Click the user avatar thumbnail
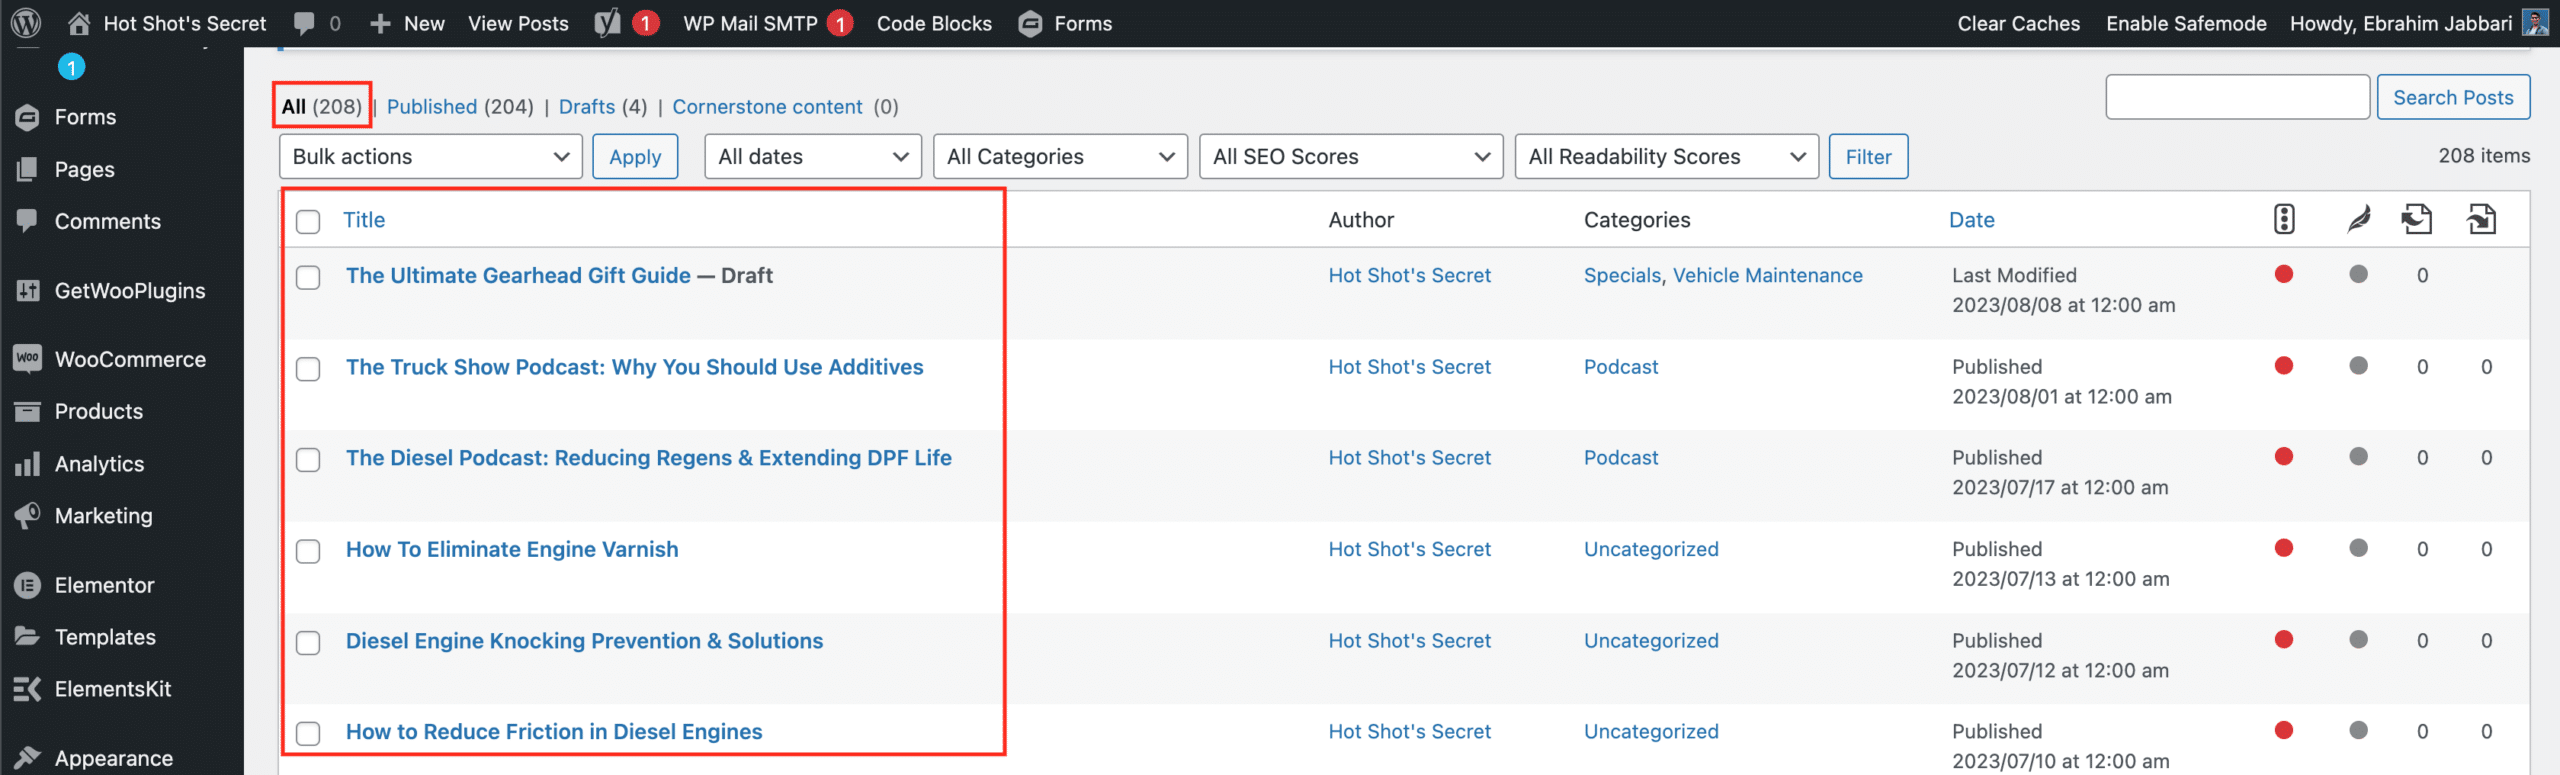Screen dimensions: 2560x775 click(2535, 23)
